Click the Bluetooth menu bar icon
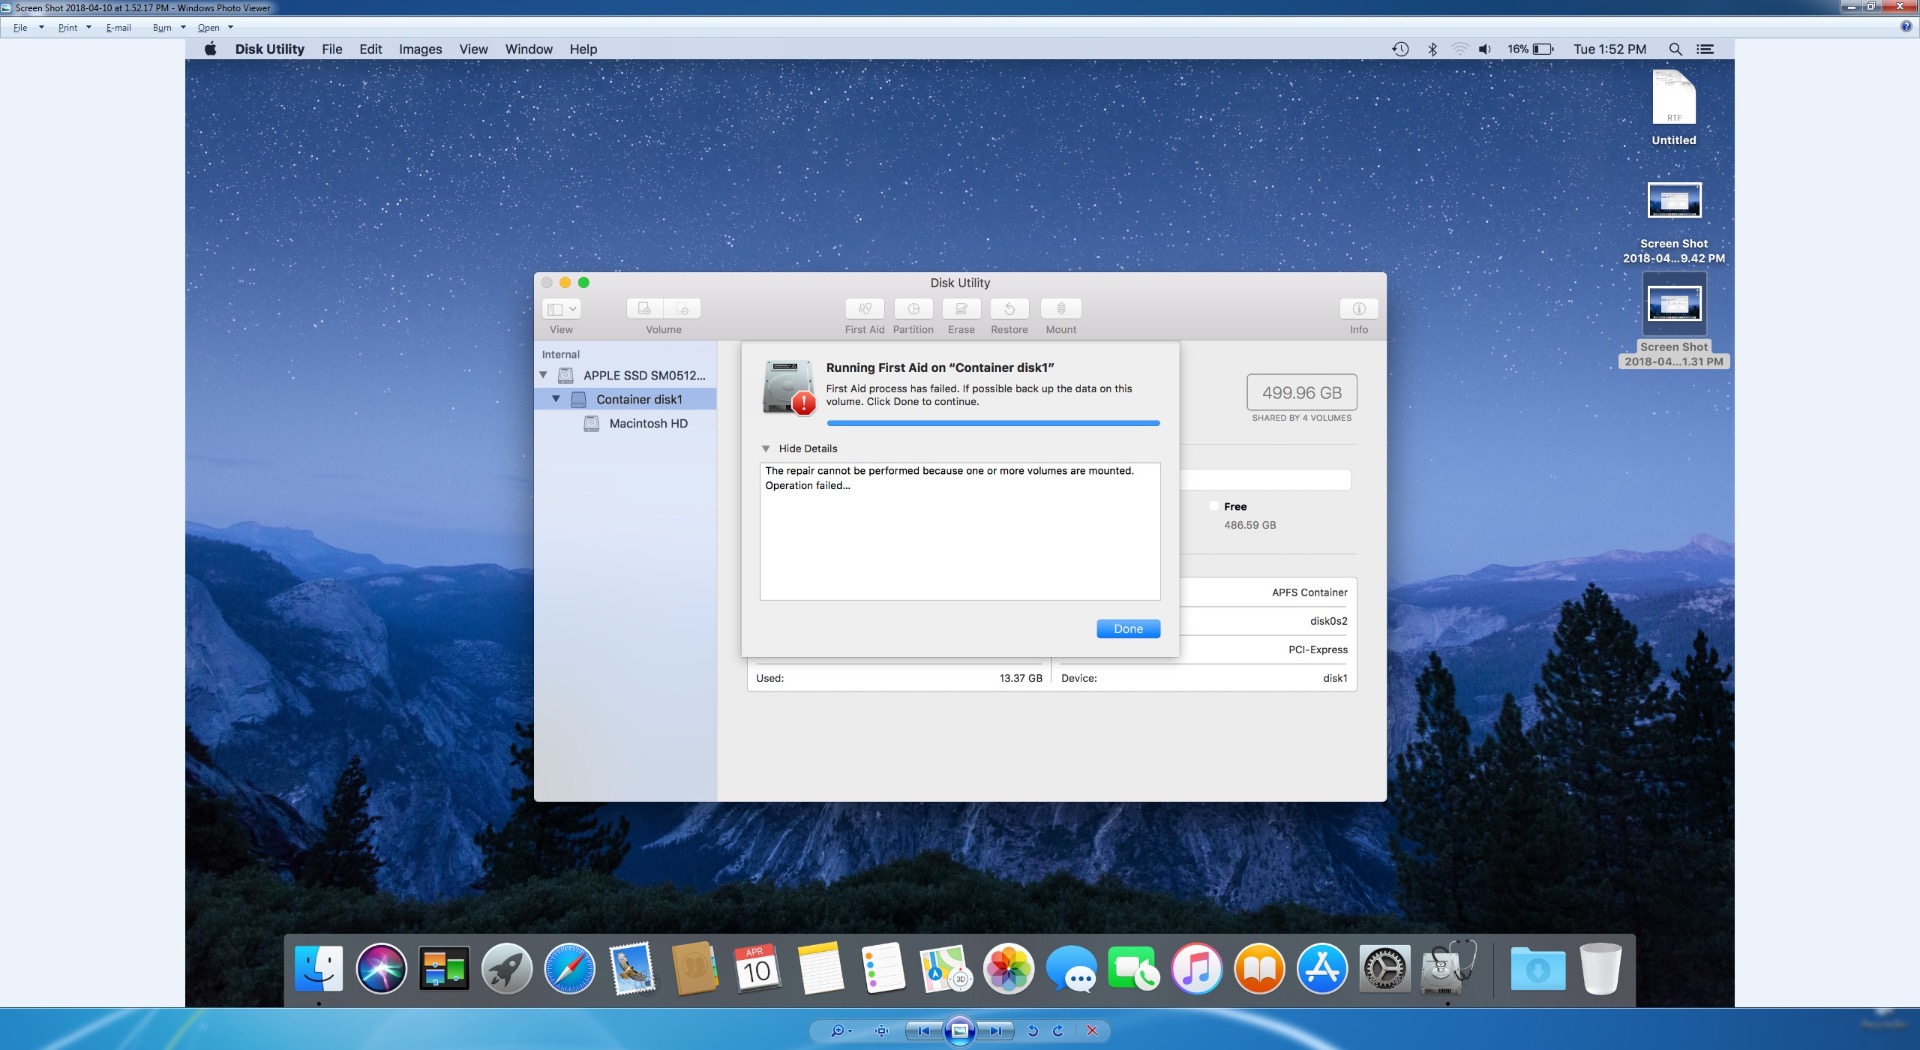Screen dimensions: 1920x1050 [1432, 49]
